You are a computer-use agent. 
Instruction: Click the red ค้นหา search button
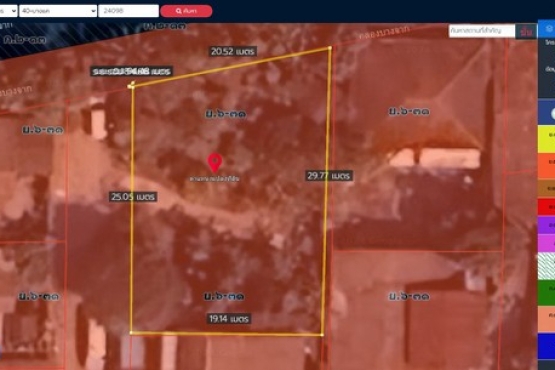pyautogui.click(x=186, y=11)
